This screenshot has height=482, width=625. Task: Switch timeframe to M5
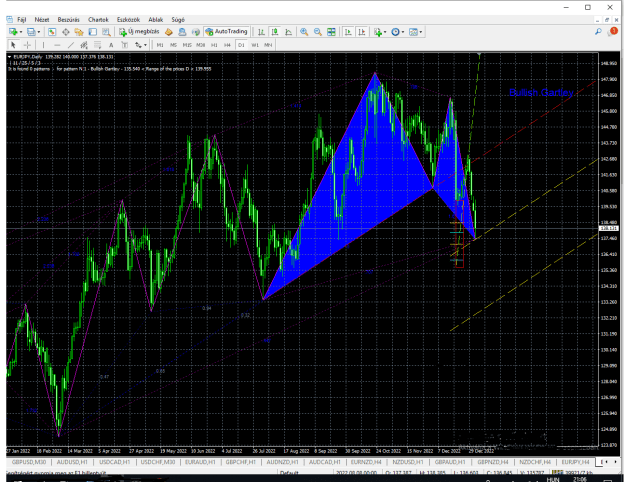(173, 45)
